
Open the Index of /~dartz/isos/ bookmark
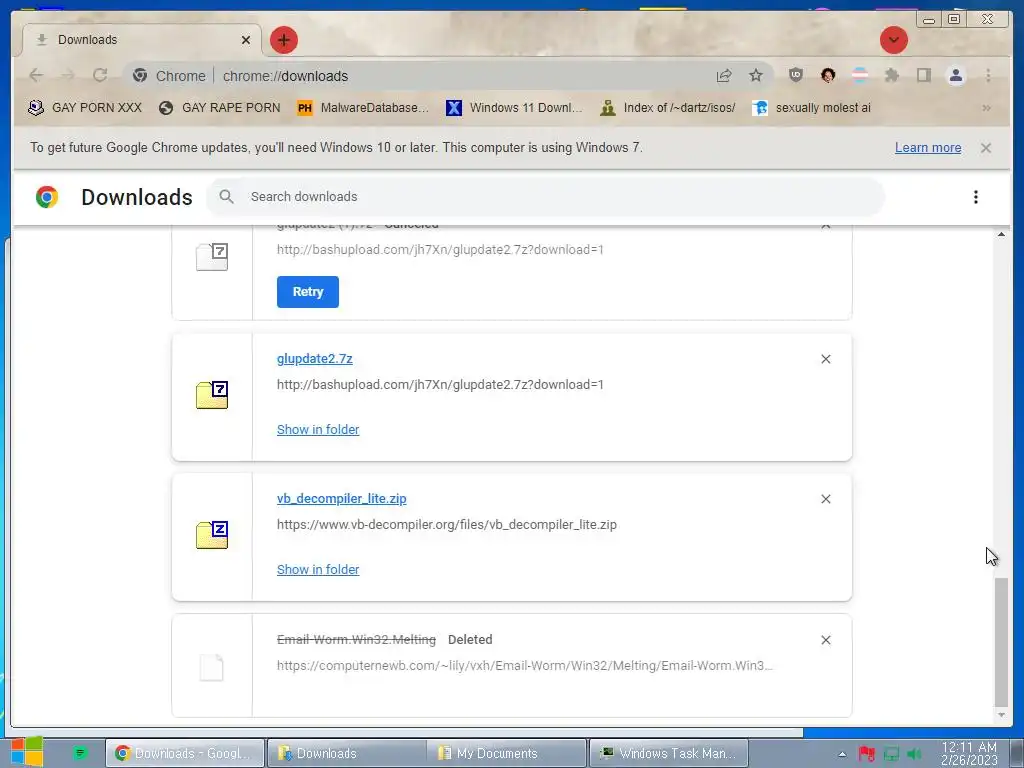[667, 108]
